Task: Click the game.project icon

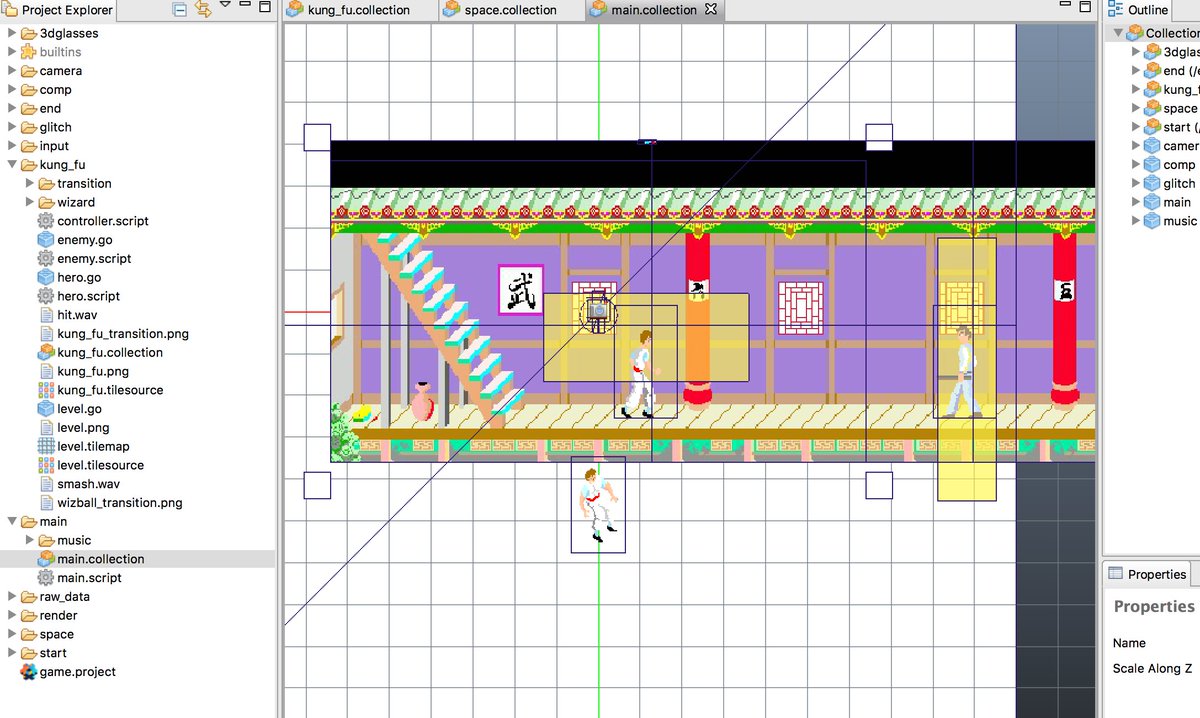Action: click(28, 672)
